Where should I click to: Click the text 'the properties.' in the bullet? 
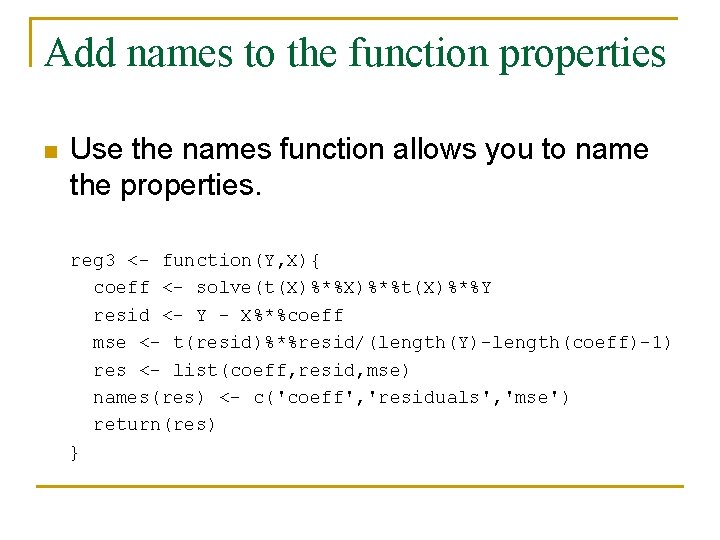click(165, 186)
